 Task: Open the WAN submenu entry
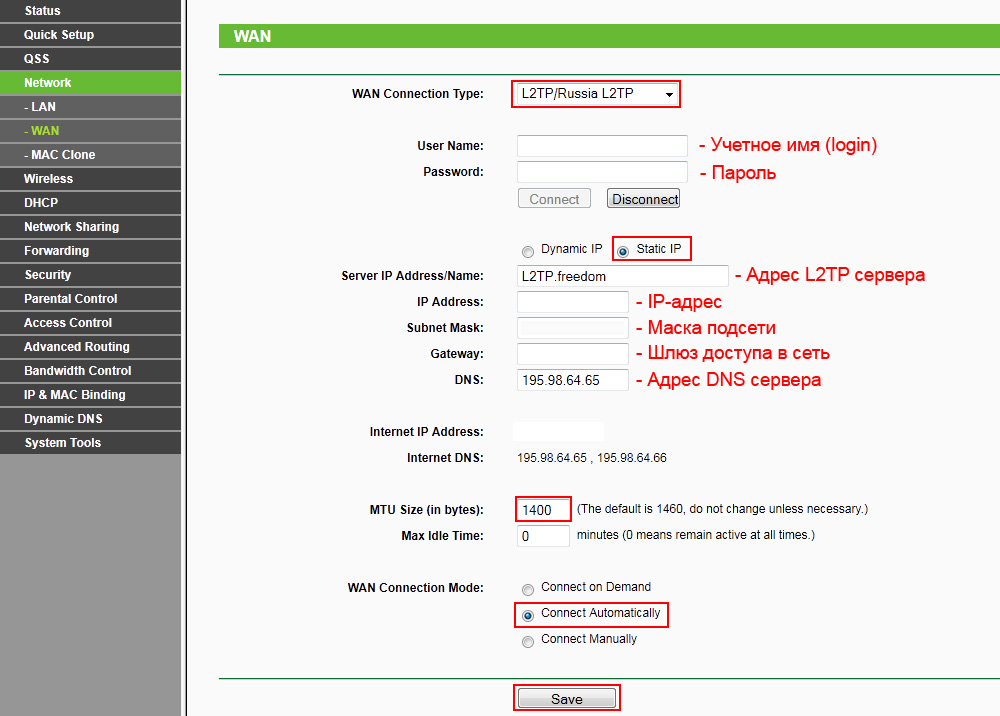[x=91, y=131]
